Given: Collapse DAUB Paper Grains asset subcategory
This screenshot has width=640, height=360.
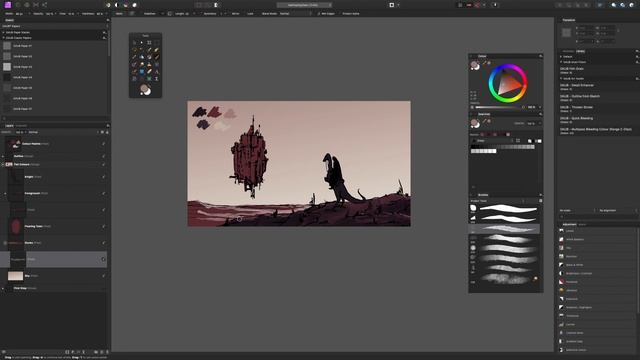Looking at the screenshot, I should [x=4, y=32].
